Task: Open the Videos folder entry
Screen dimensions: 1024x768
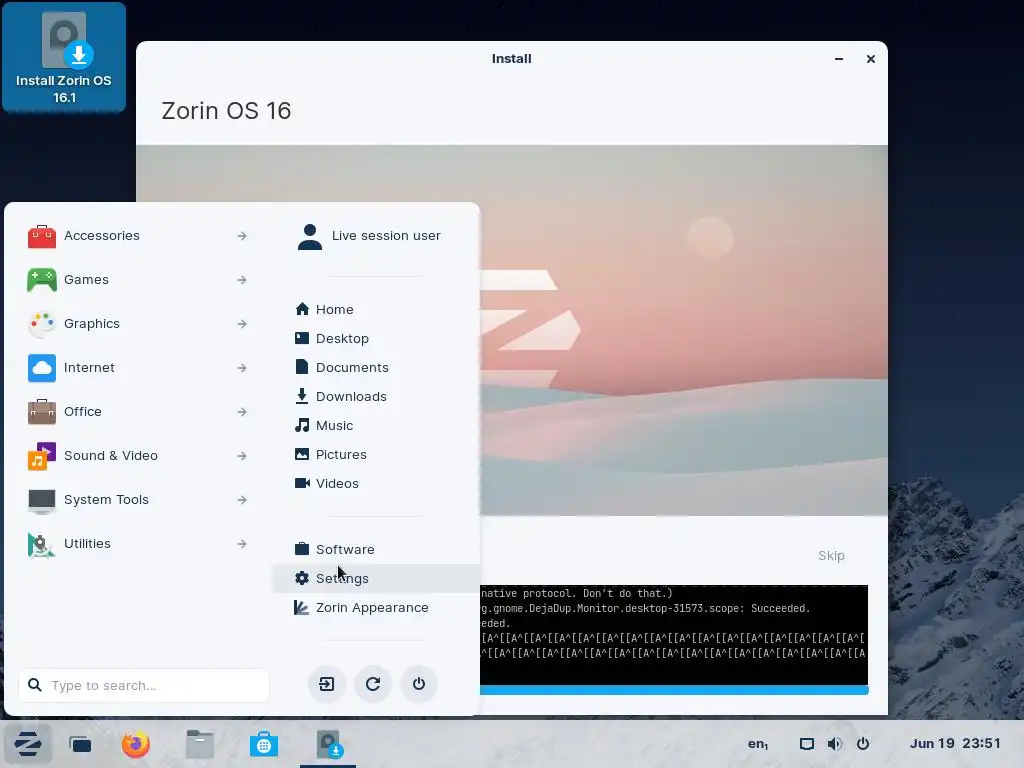Action: coord(376,483)
